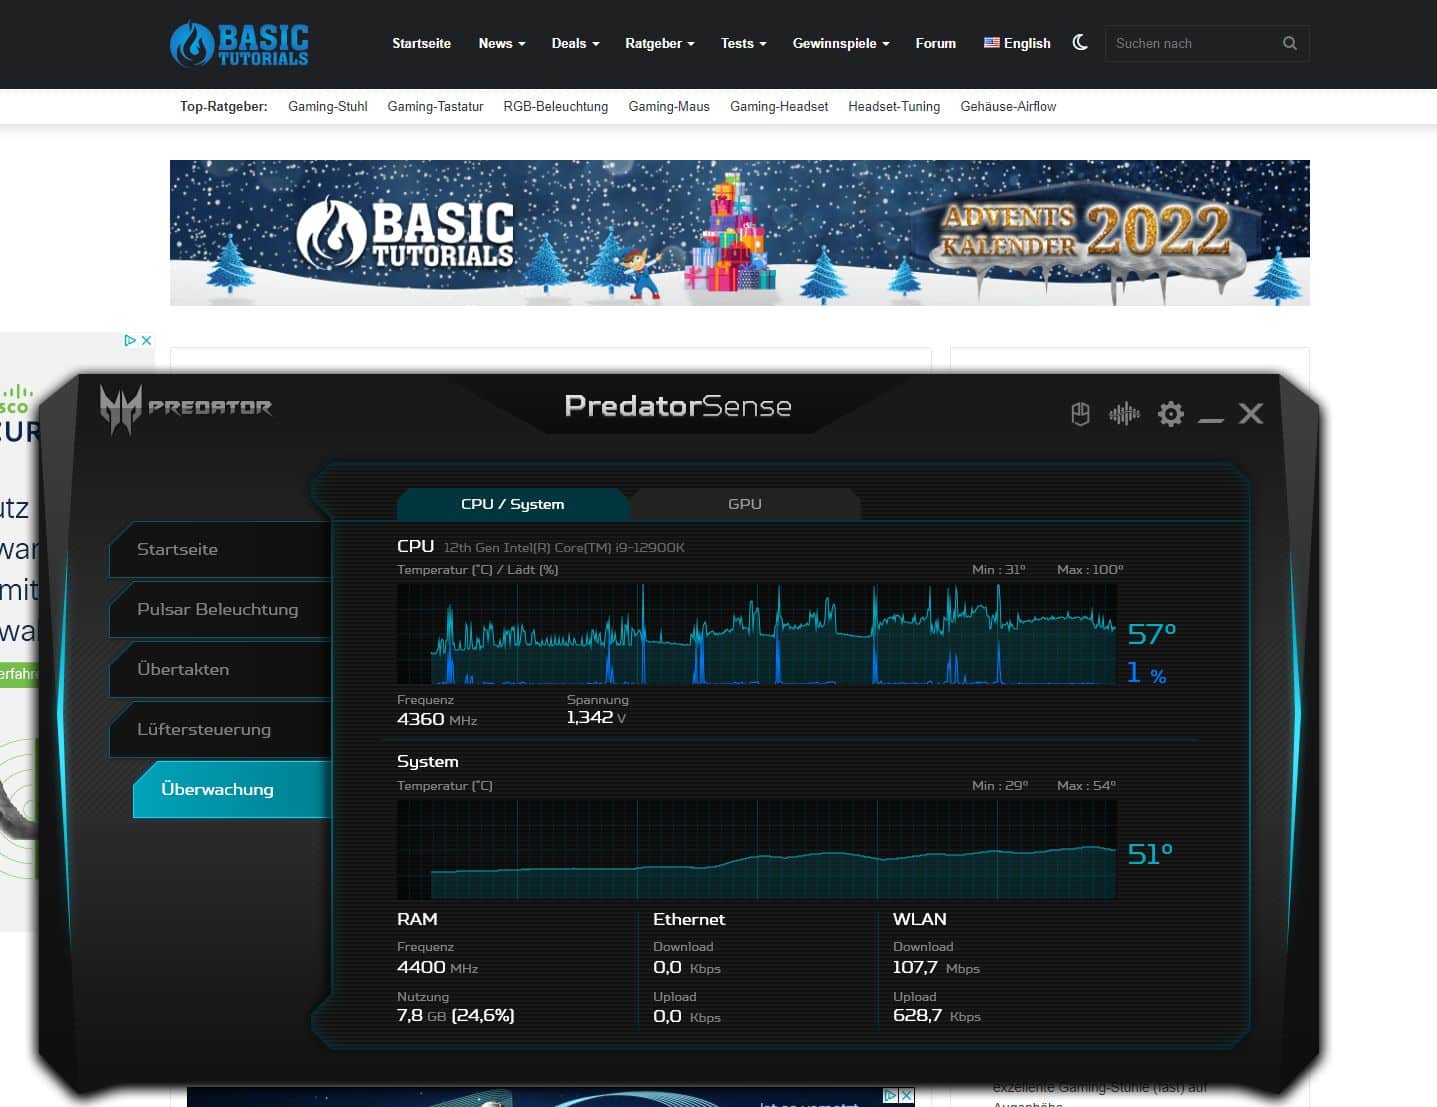Click the Gaming-Headset top guide link
Viewport: 1437px width, 1107px height.
click(778, 106)
